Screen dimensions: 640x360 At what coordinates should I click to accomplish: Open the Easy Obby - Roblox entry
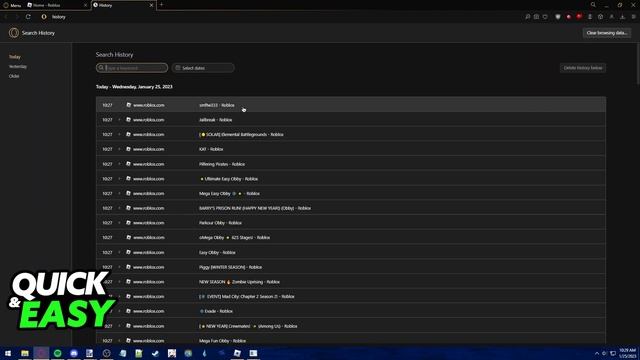click(351, 252)
